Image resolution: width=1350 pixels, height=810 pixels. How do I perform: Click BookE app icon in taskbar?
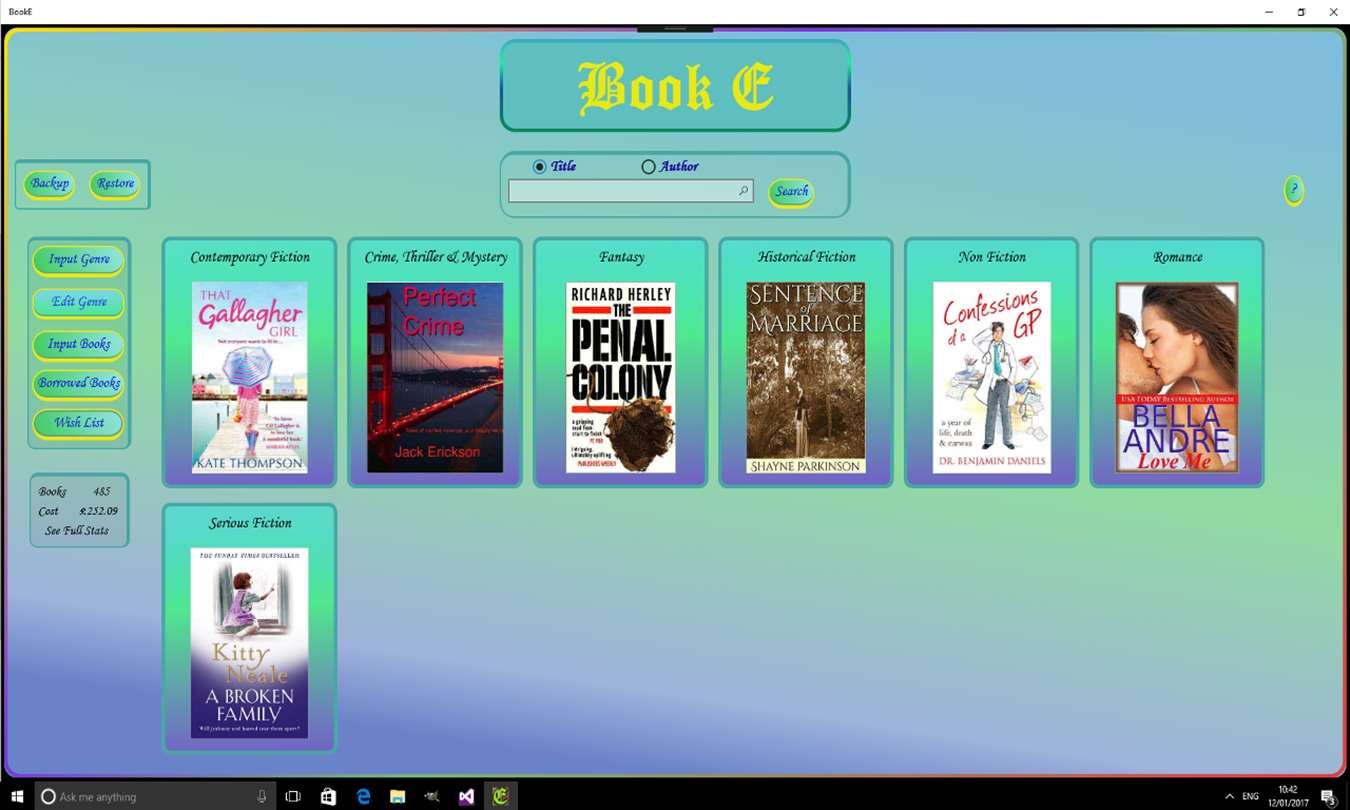[501, 797]
